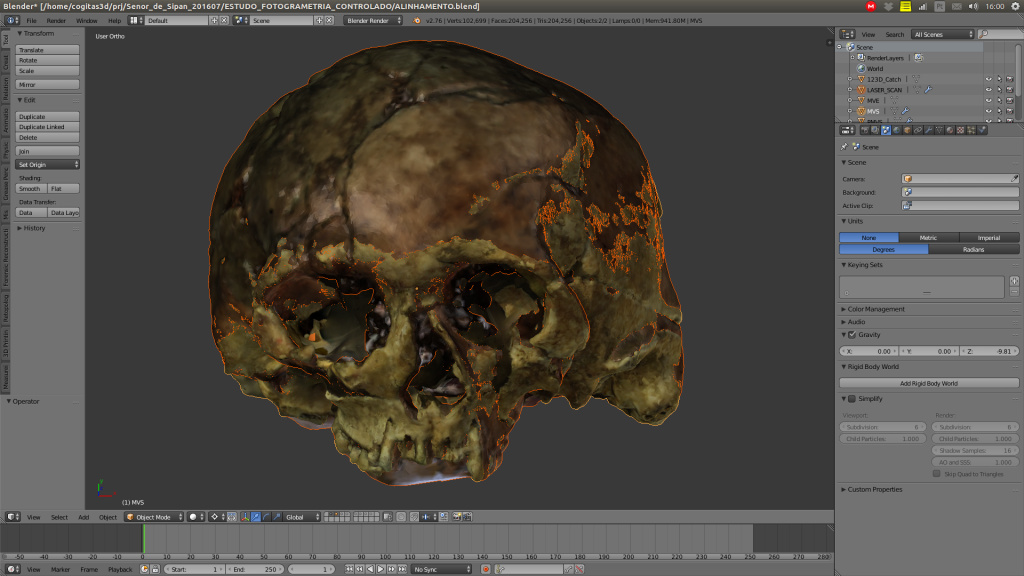Open the Material properties tab sphere icon

pyautogui.click(x=950, y=130)
